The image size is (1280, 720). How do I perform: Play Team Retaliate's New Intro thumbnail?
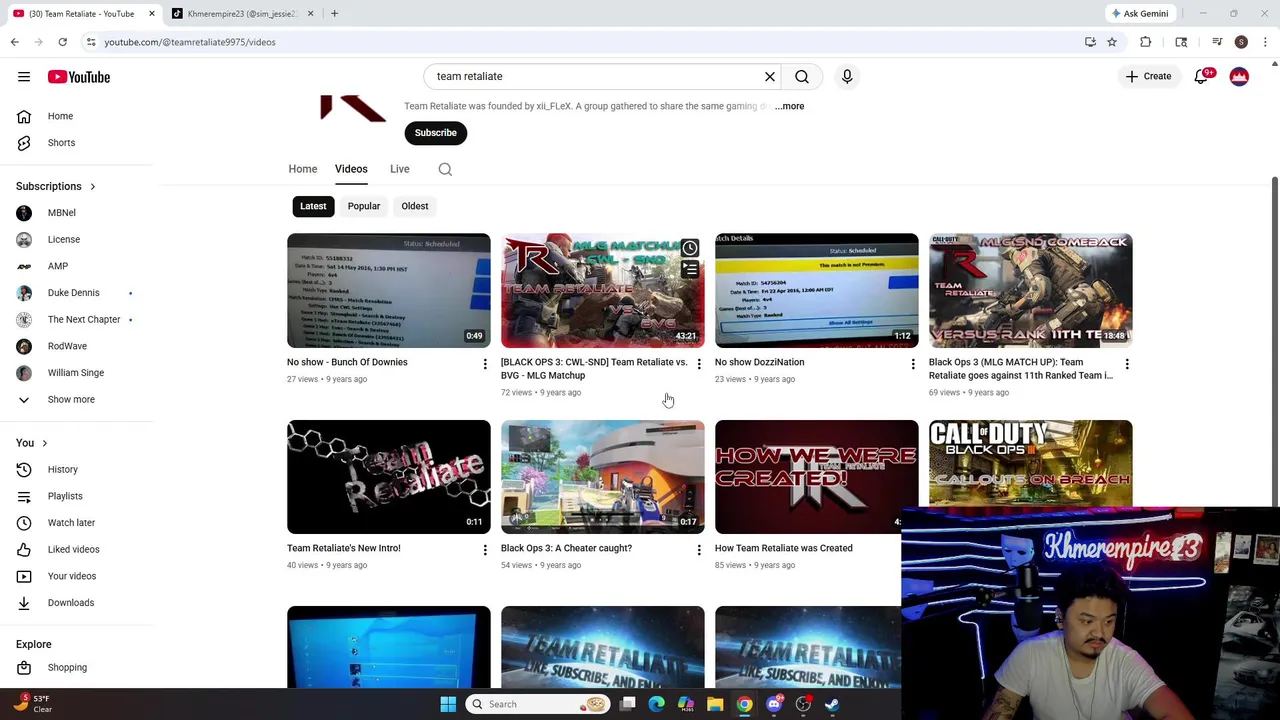pos(389,477)
